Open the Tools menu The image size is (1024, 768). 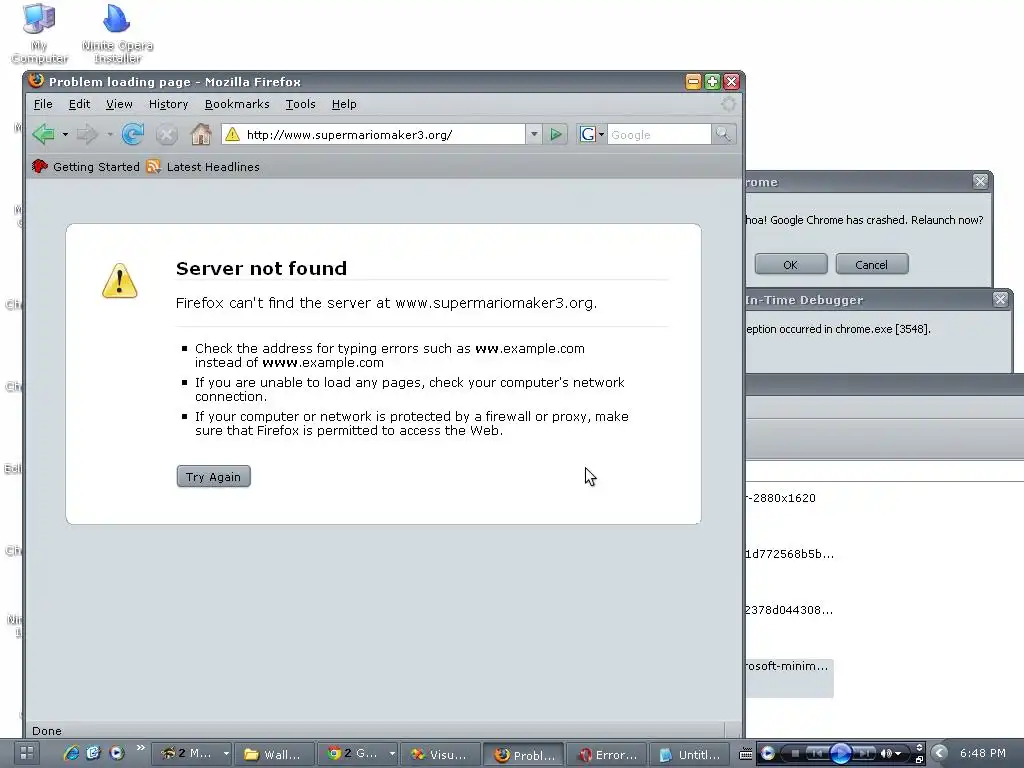300,104
